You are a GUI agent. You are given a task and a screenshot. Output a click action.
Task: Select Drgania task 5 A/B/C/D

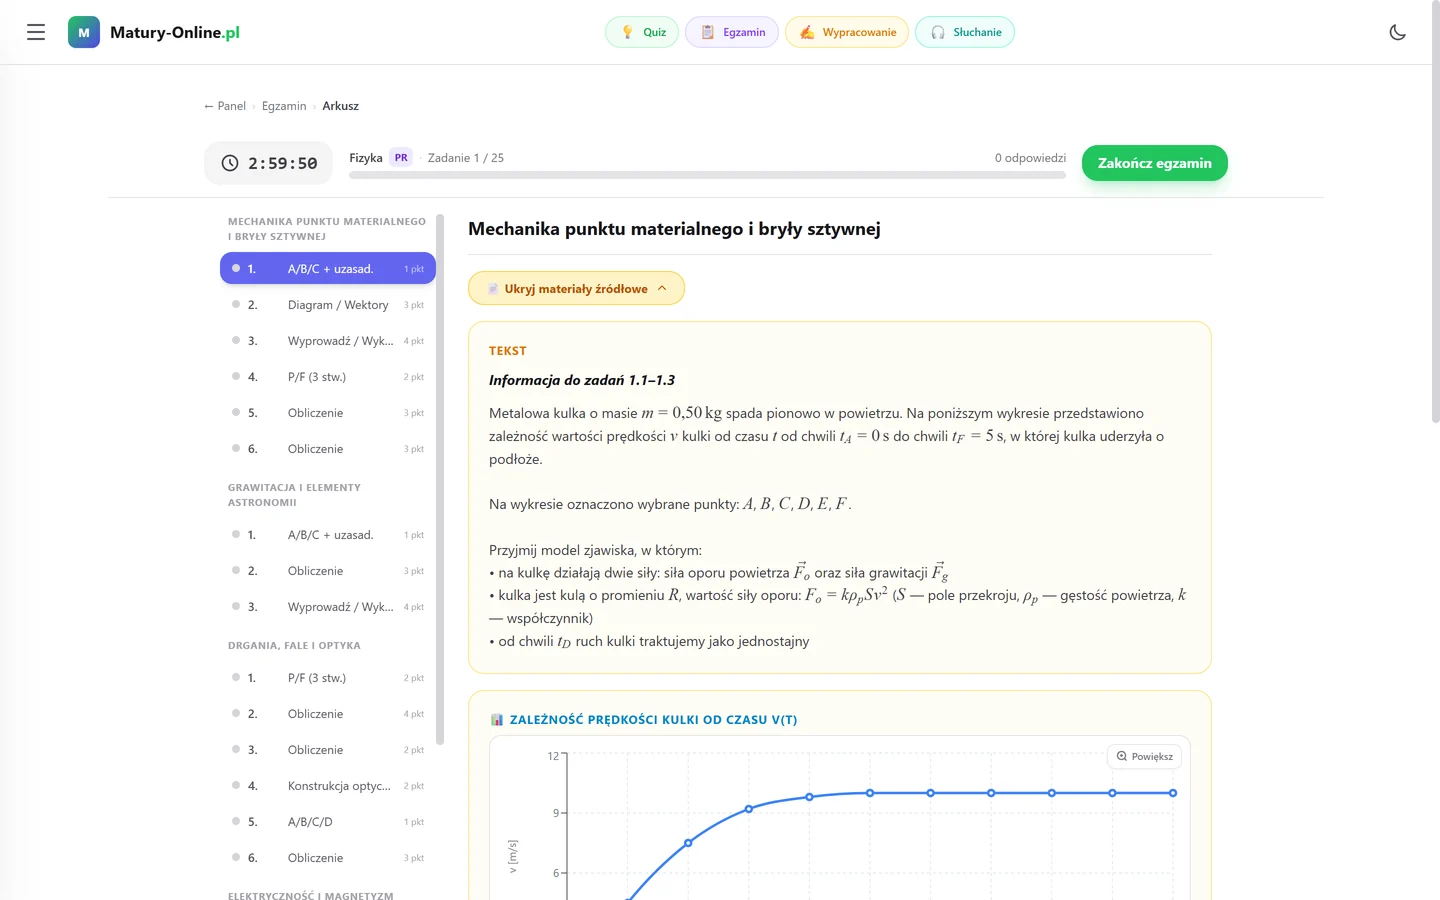328,822
